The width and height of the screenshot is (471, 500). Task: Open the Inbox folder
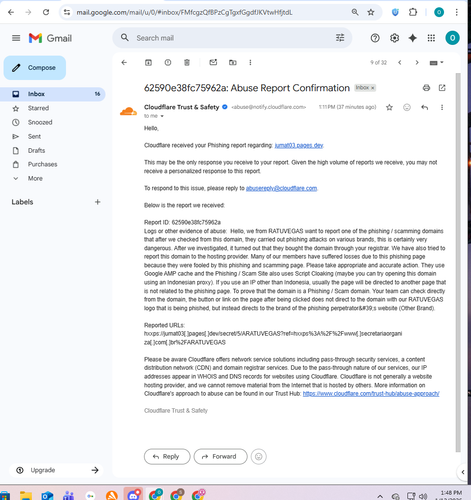tap(53, 94)
